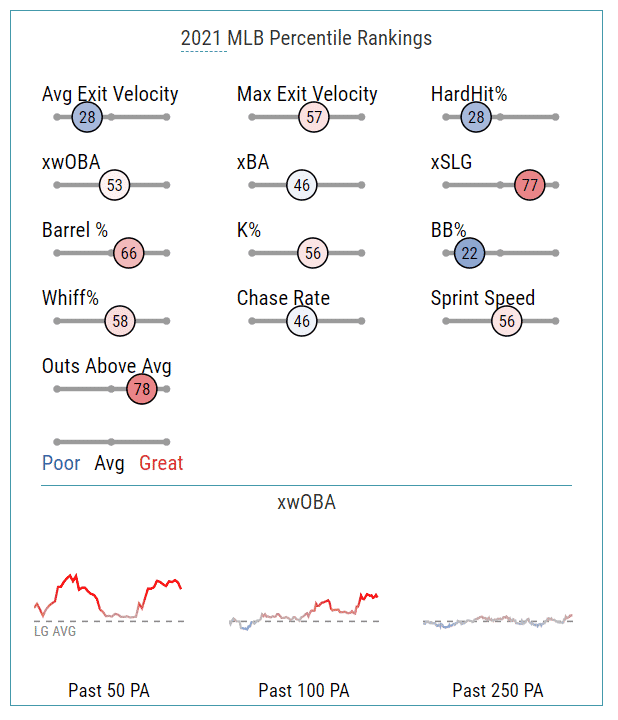Screen dimensions: 618x720
Task: Click the xwOBA heading above the charts
Action: tap(306, 502)
